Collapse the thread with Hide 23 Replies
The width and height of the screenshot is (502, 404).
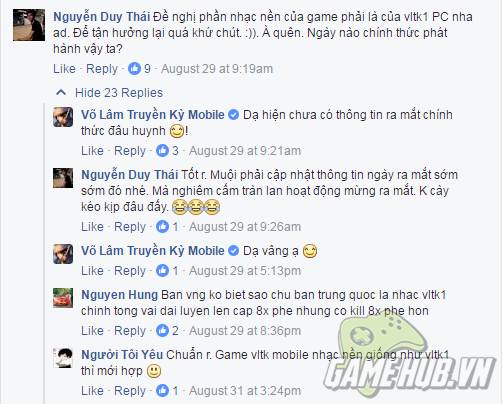click(x=119, y=93)
